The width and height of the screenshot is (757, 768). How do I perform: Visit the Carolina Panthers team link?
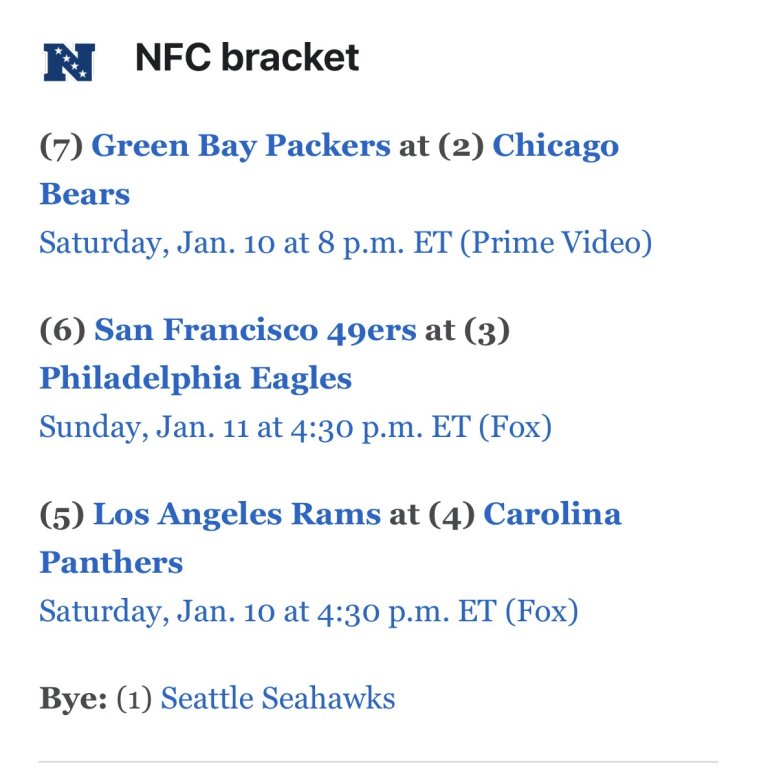coord(552,514)
